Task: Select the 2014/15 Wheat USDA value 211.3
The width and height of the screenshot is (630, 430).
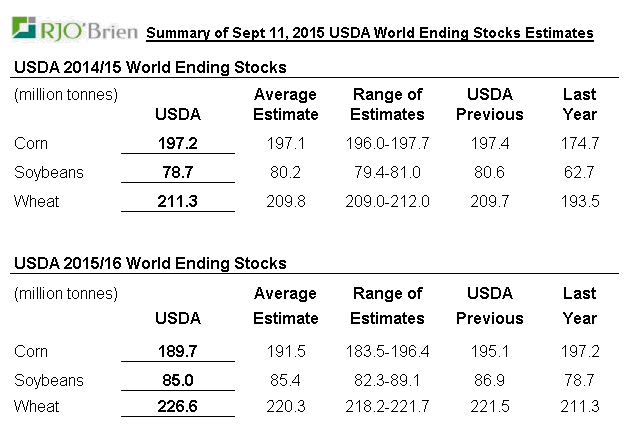Action: click(x=178, y=202)
